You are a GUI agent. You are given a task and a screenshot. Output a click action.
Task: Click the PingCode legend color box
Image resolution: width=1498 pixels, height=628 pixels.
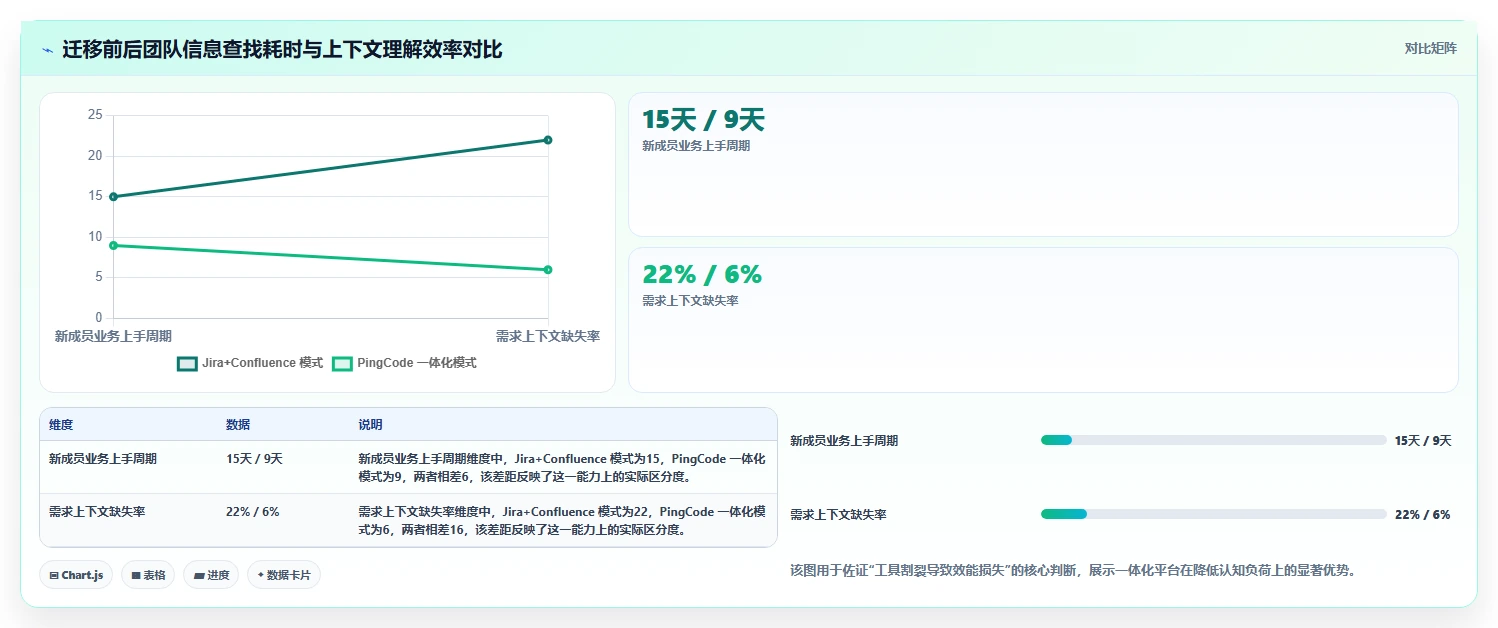click(x=342, y=364)
